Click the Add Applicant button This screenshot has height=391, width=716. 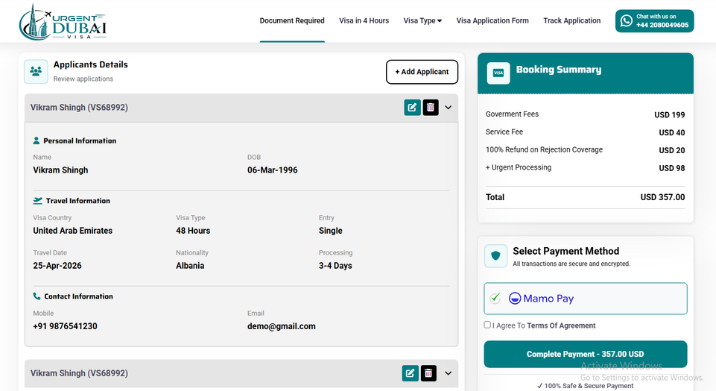422,72
